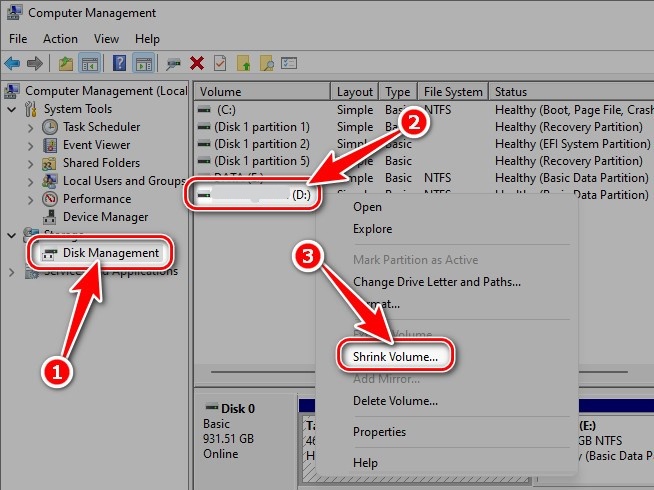Expand Local Users and Groups node
The image size is (654, 490).
[x=31, y=181]
